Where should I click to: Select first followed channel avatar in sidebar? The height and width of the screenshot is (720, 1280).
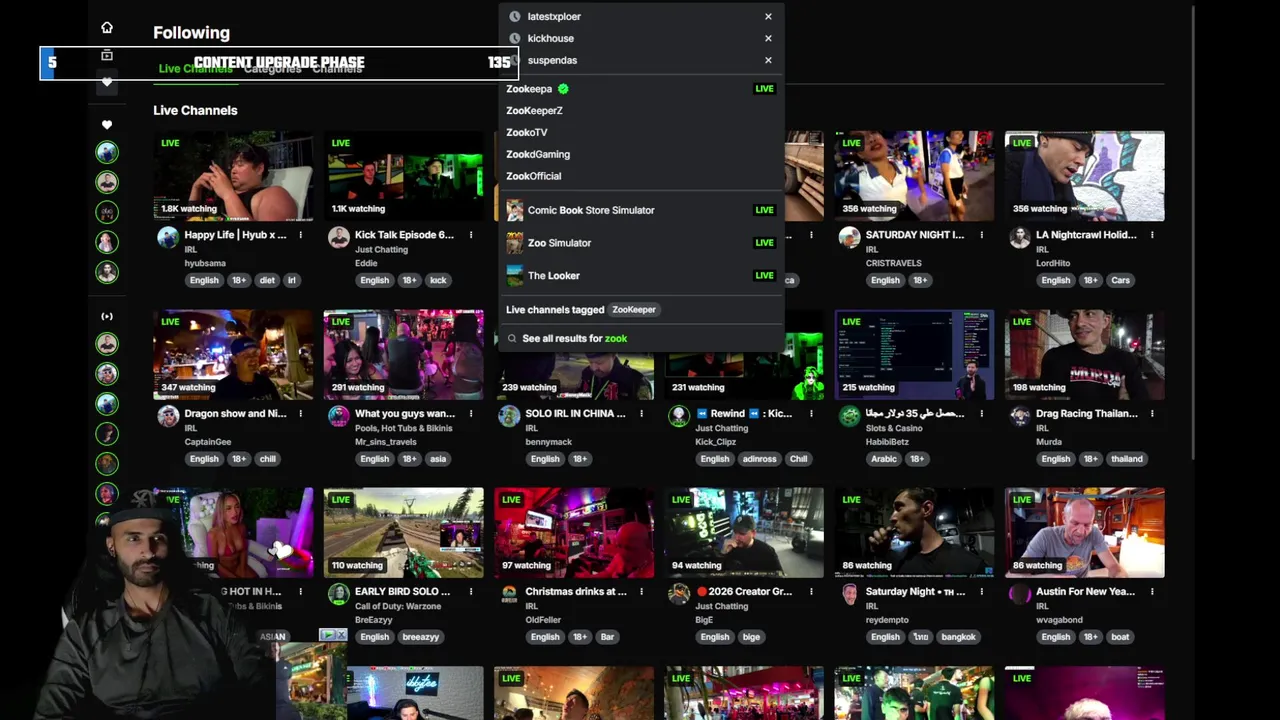107,152
